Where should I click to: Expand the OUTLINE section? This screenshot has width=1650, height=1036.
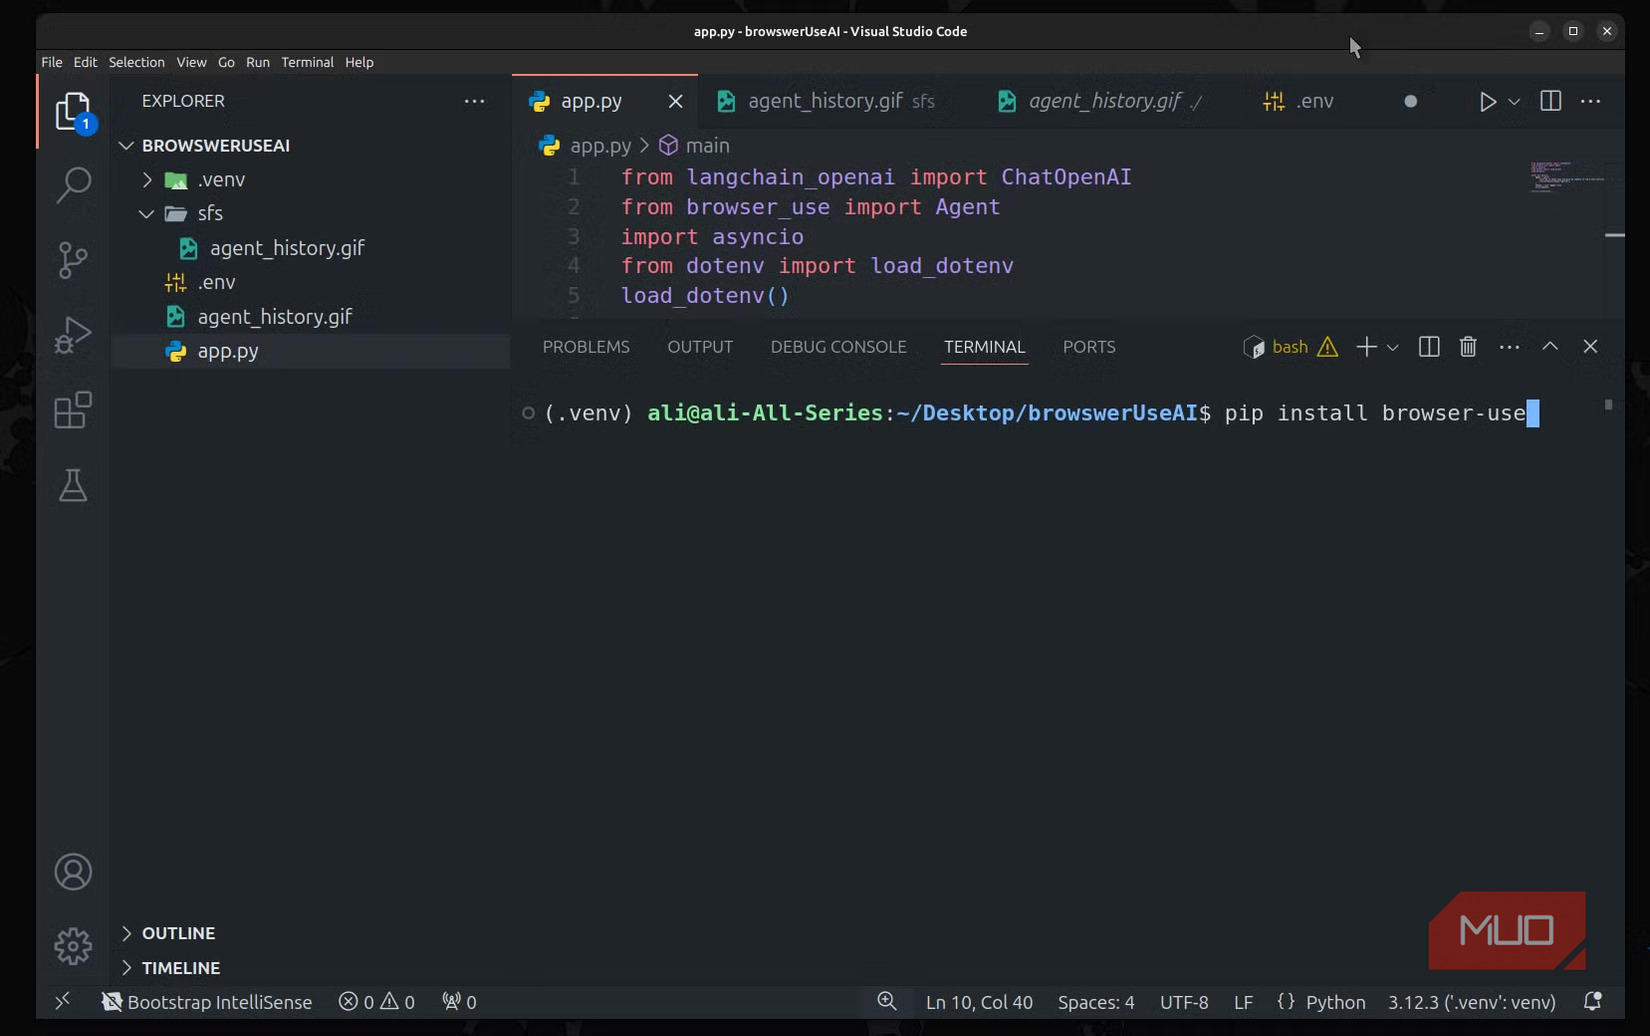126,933
